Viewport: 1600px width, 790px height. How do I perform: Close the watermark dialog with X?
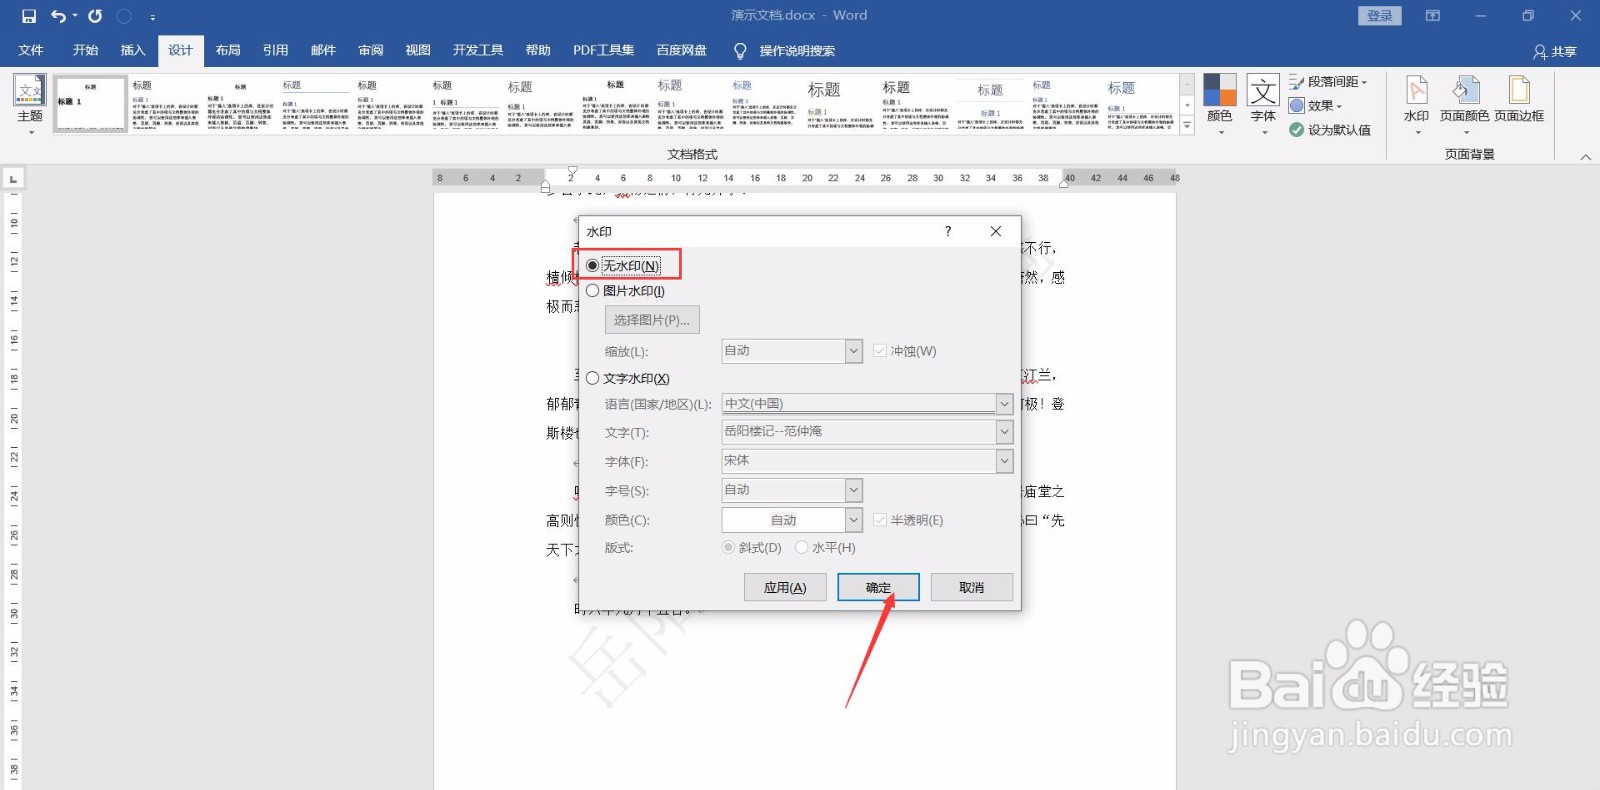(995, 231)
